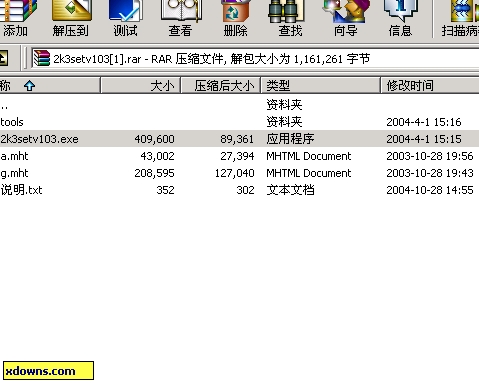Sort by 修改时间 column header
Image resolution: width=479 pixels, height=383 pixels.
coord(430,86)
